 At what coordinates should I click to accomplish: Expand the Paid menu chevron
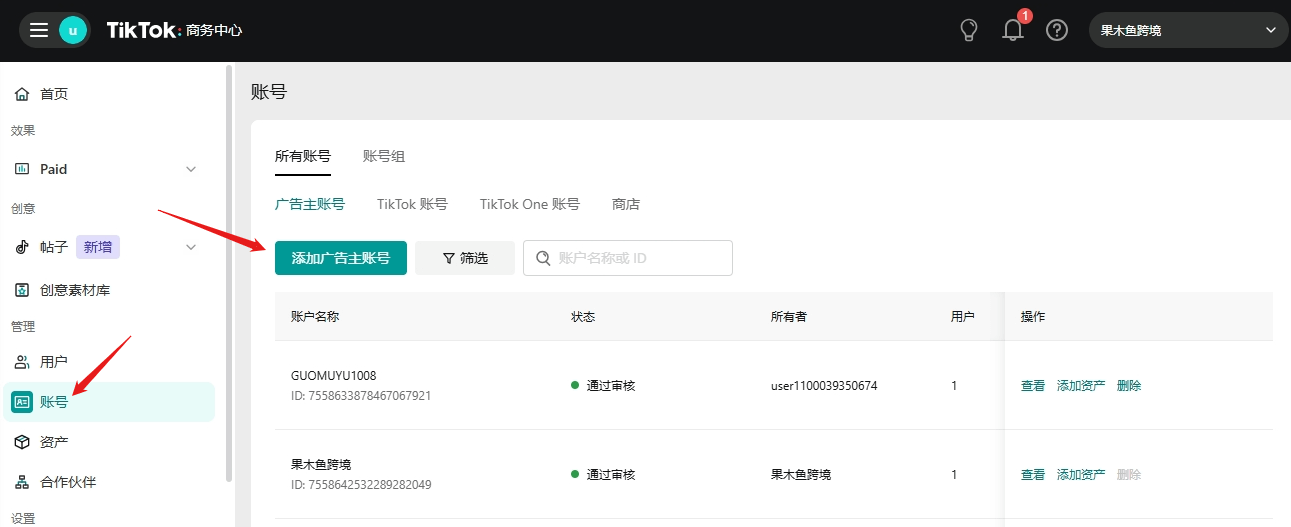point(191,169)
